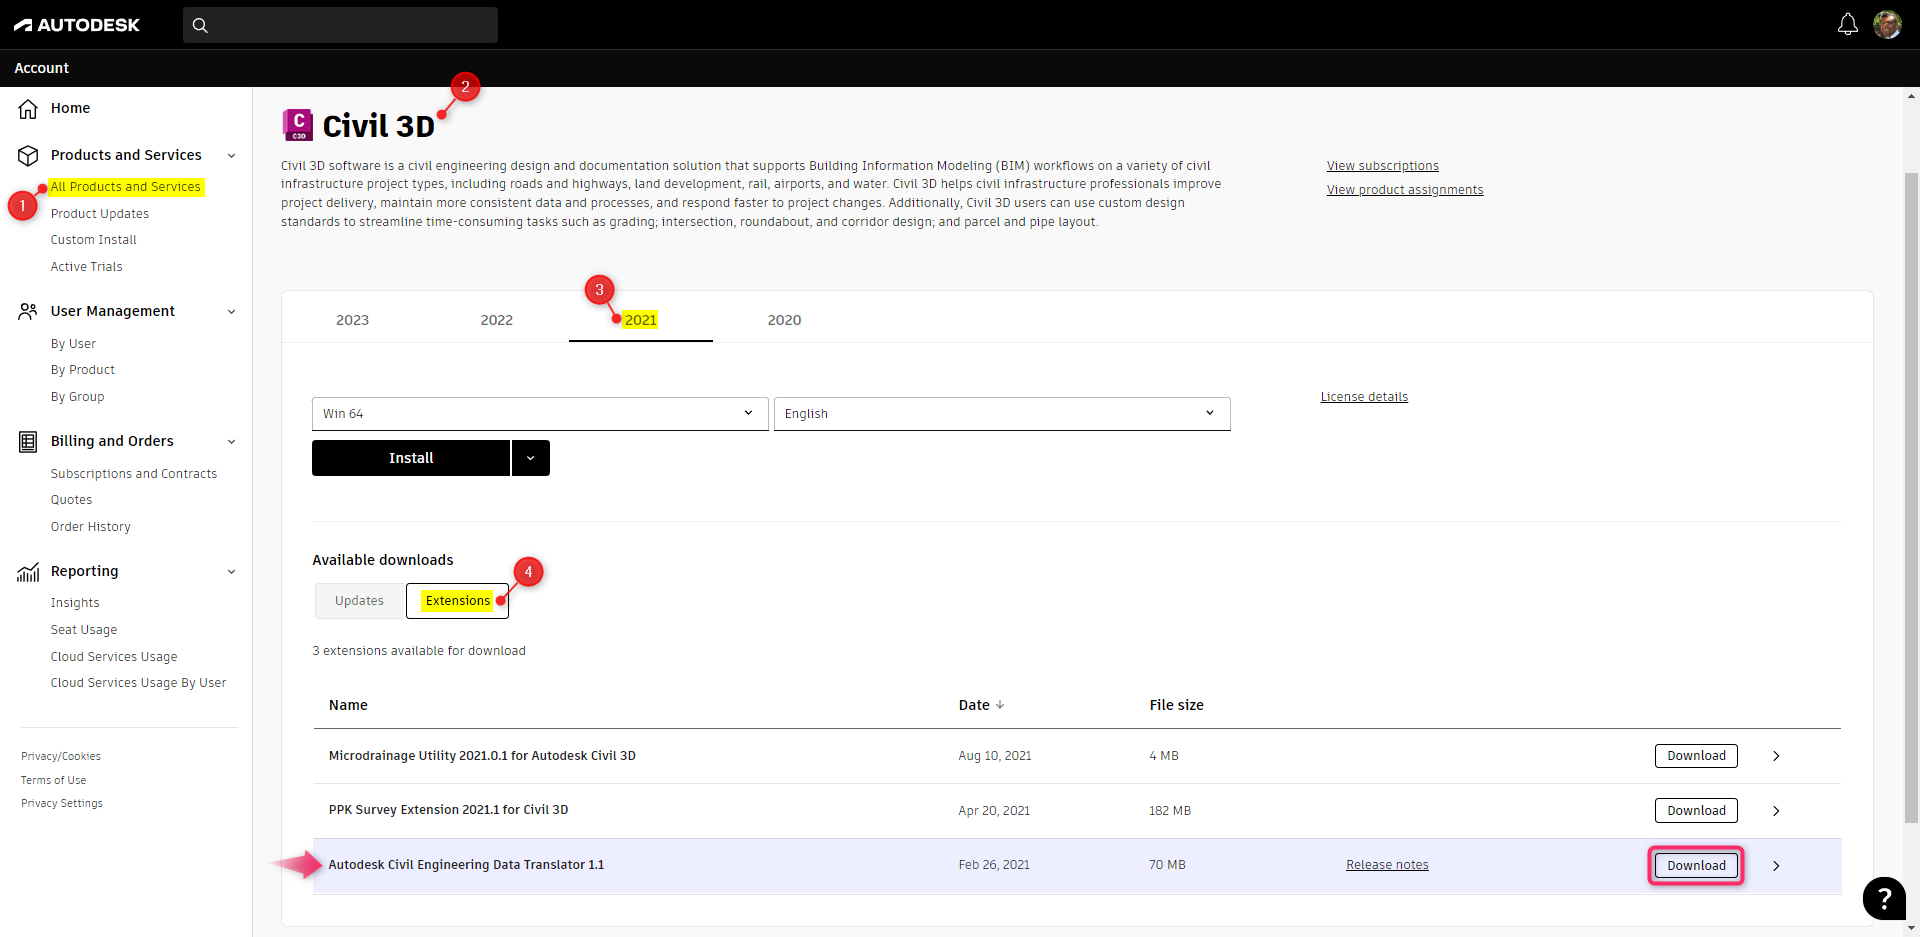
Task: Open All Products and Services
Action: click(x=126, y=187)
